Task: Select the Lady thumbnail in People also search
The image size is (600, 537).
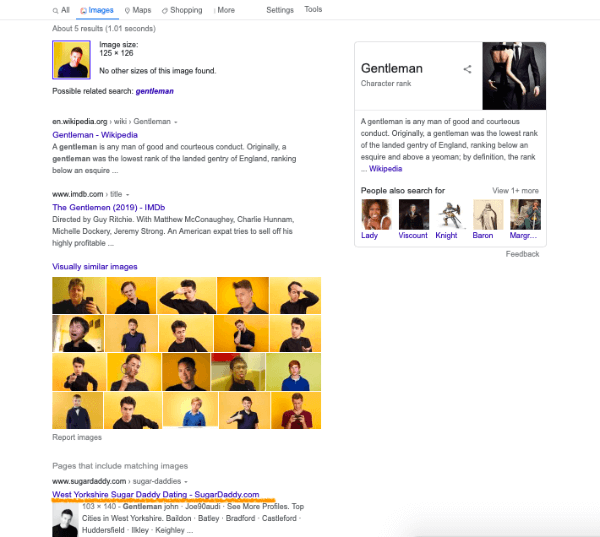Action: tap(376, 214)
